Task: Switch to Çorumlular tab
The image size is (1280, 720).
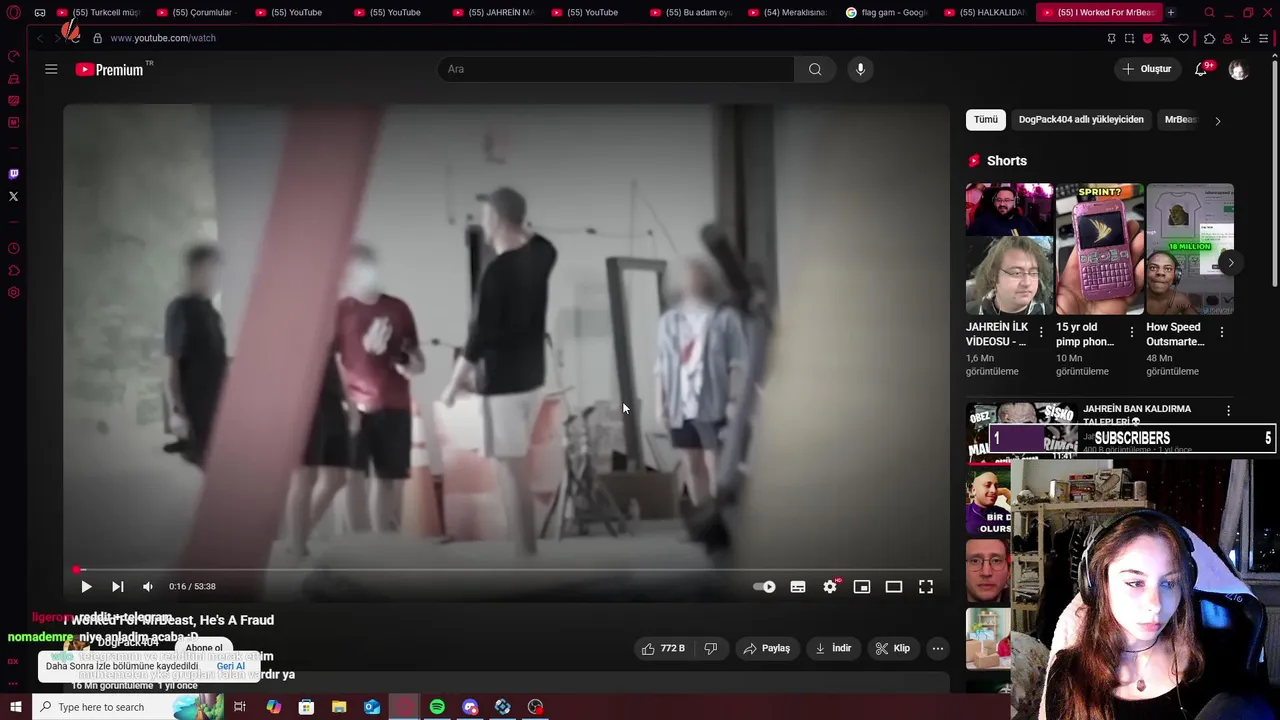Action: point(198,13)
